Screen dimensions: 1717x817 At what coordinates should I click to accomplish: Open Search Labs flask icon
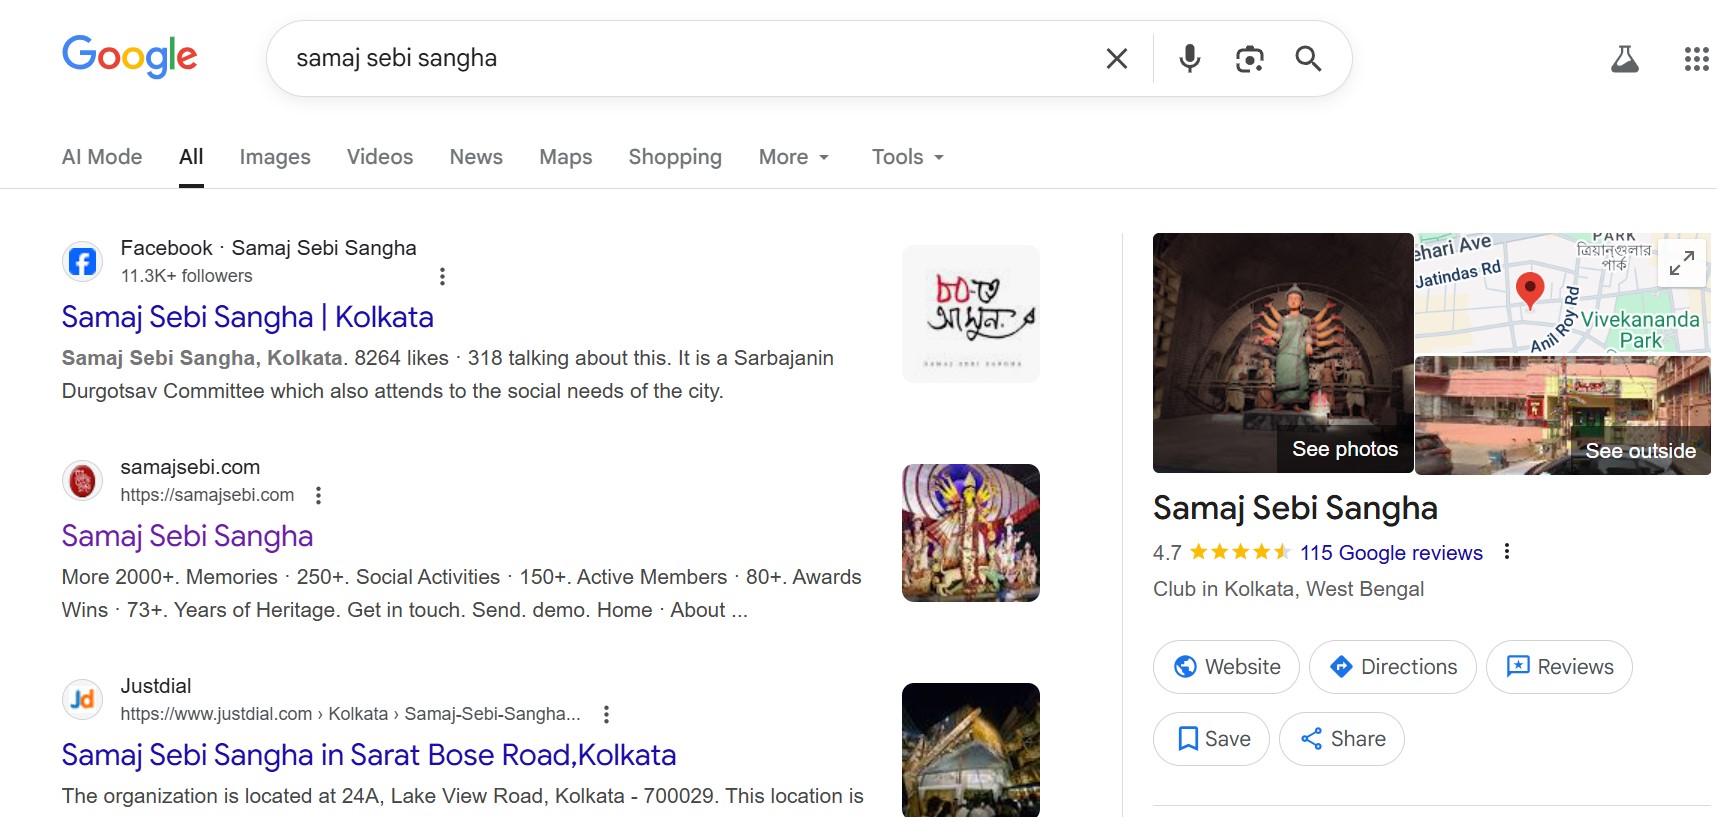tap(1624, 59)
